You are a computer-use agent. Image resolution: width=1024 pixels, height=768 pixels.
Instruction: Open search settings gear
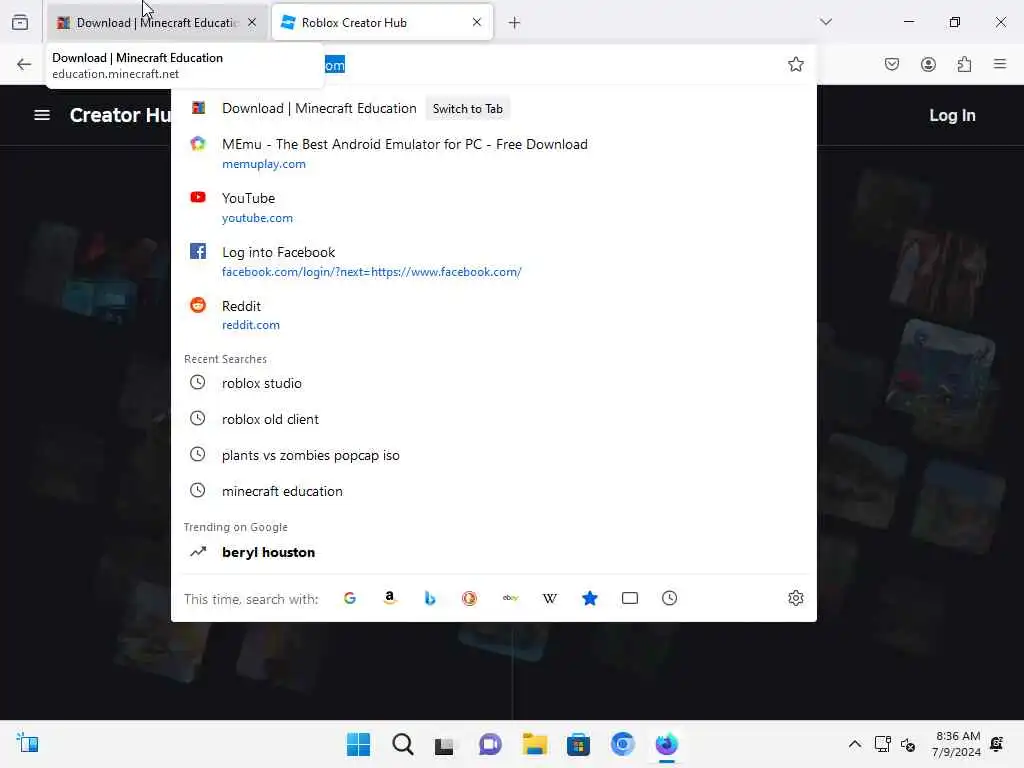(795, 598)
